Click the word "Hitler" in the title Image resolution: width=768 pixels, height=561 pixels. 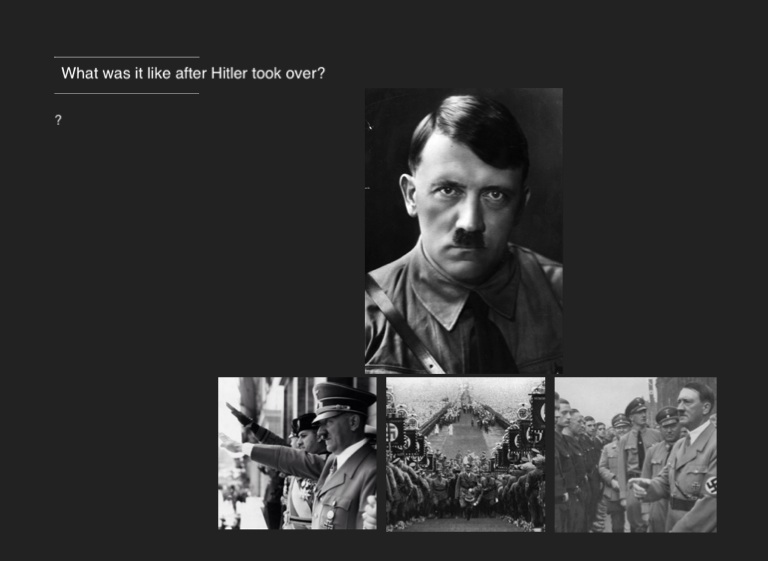pos(229,74)
